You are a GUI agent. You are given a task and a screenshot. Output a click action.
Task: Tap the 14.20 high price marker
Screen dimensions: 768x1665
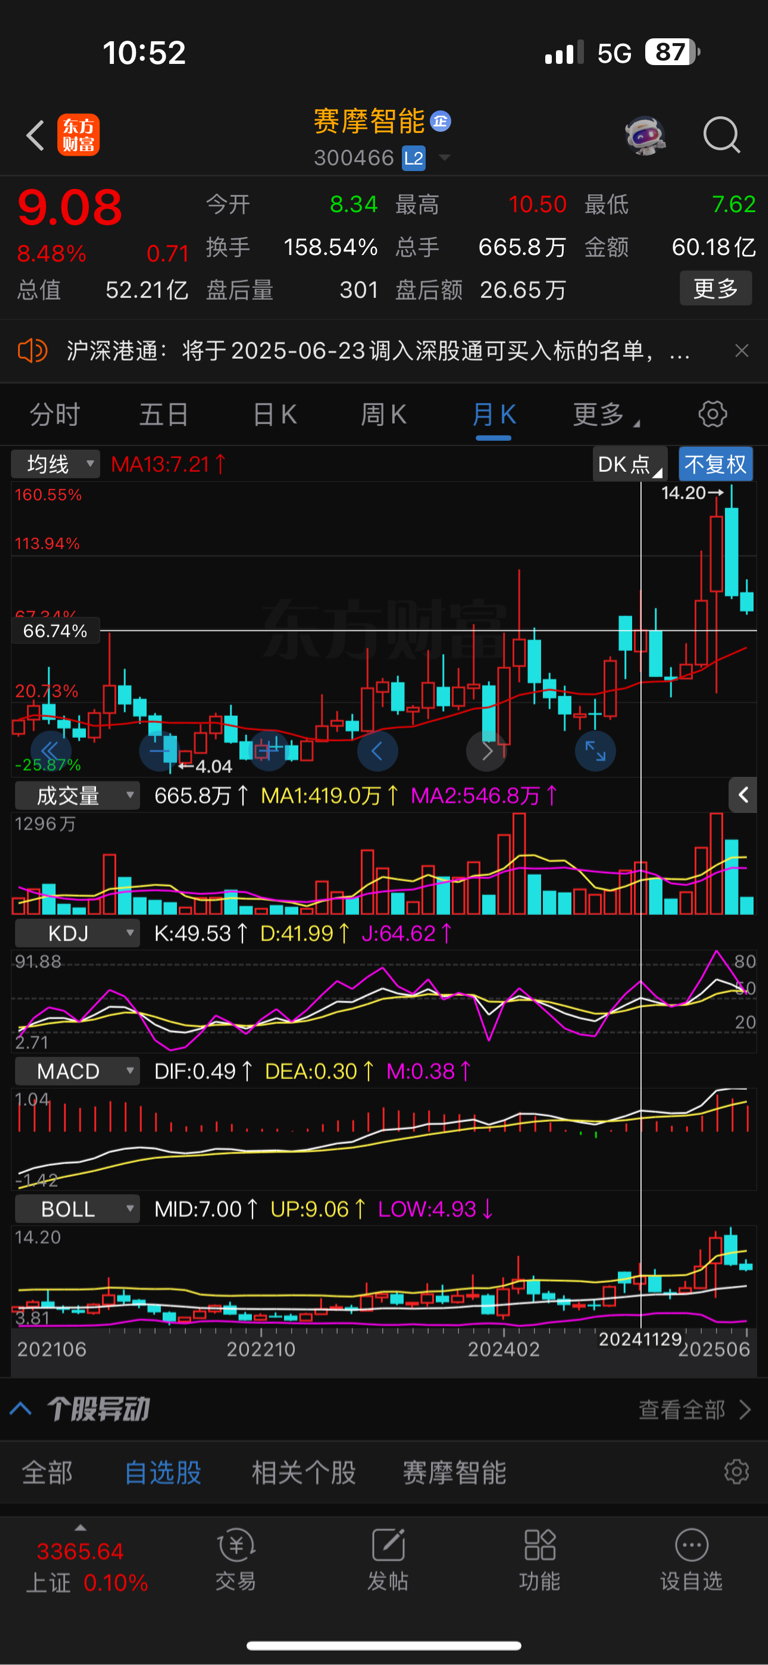(x=691, y=493)
